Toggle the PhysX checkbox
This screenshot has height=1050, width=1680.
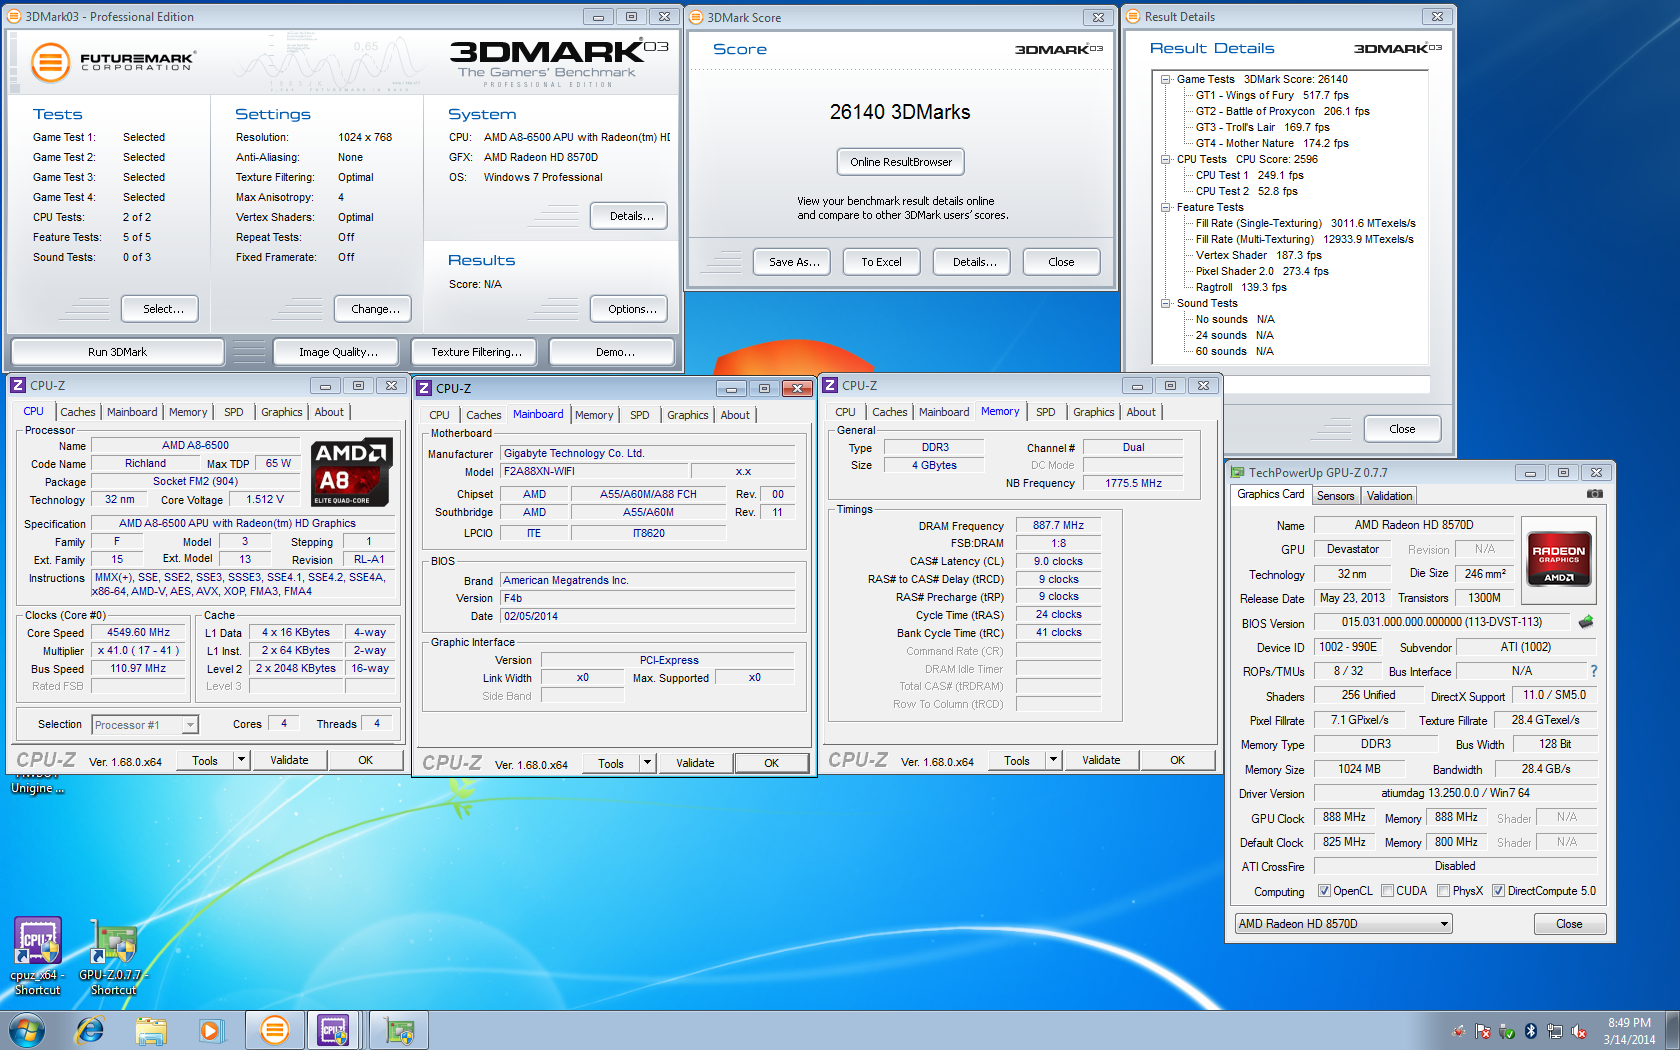point(1443,891)
